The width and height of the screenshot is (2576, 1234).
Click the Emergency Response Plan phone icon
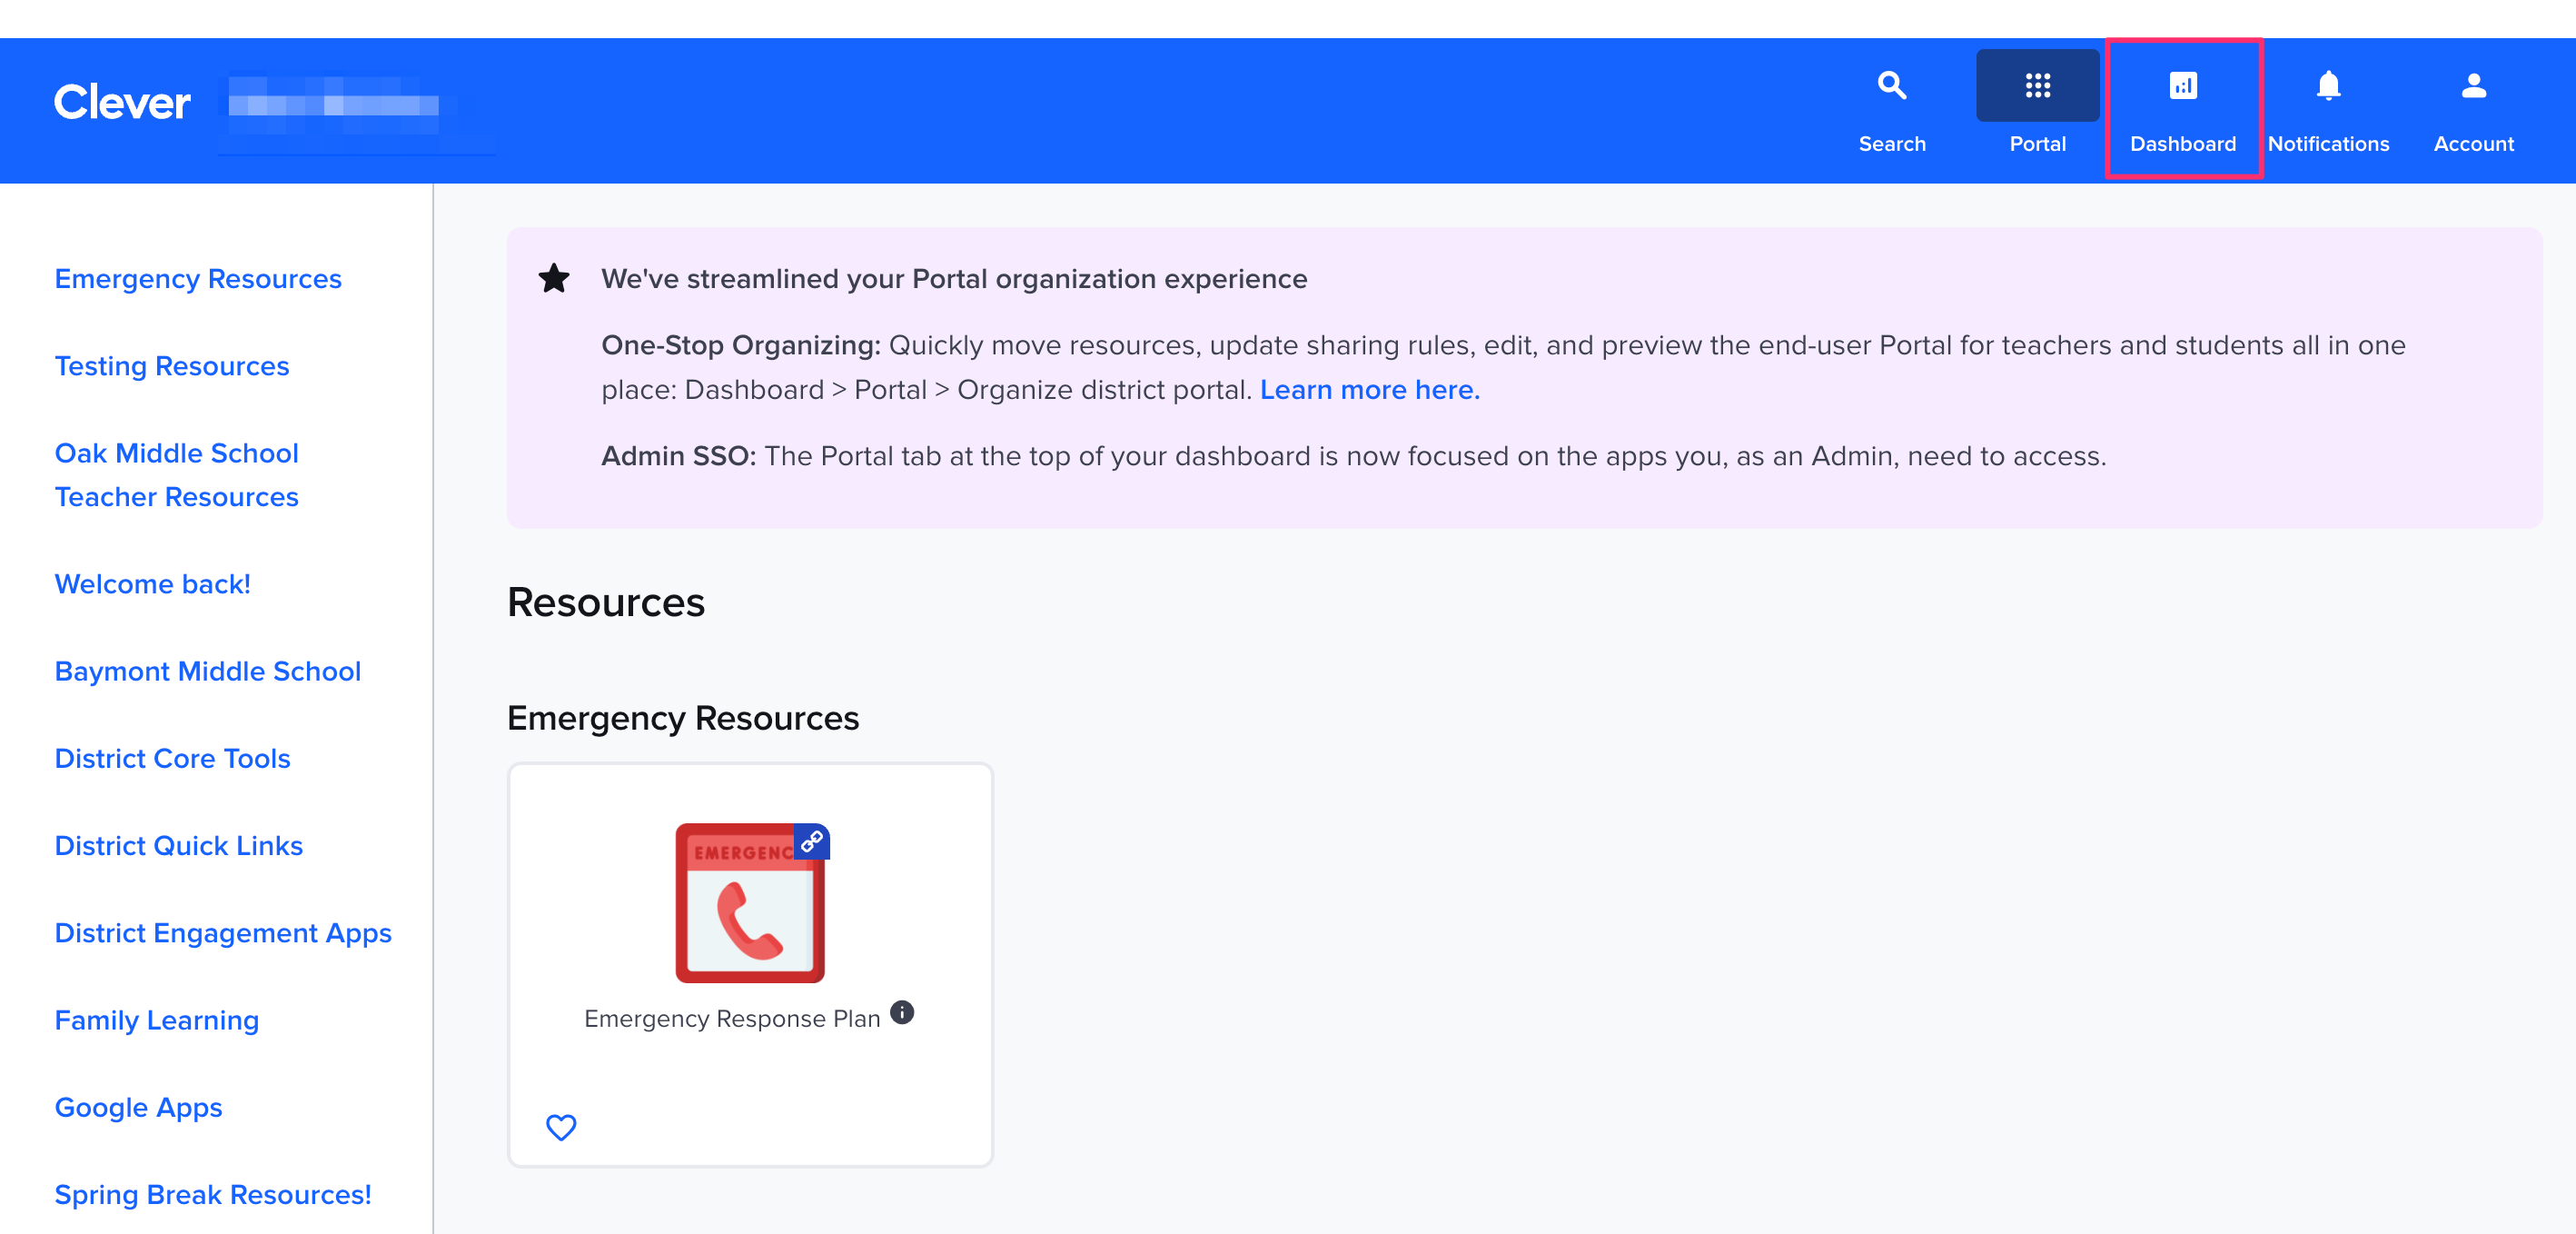(750, 903)
